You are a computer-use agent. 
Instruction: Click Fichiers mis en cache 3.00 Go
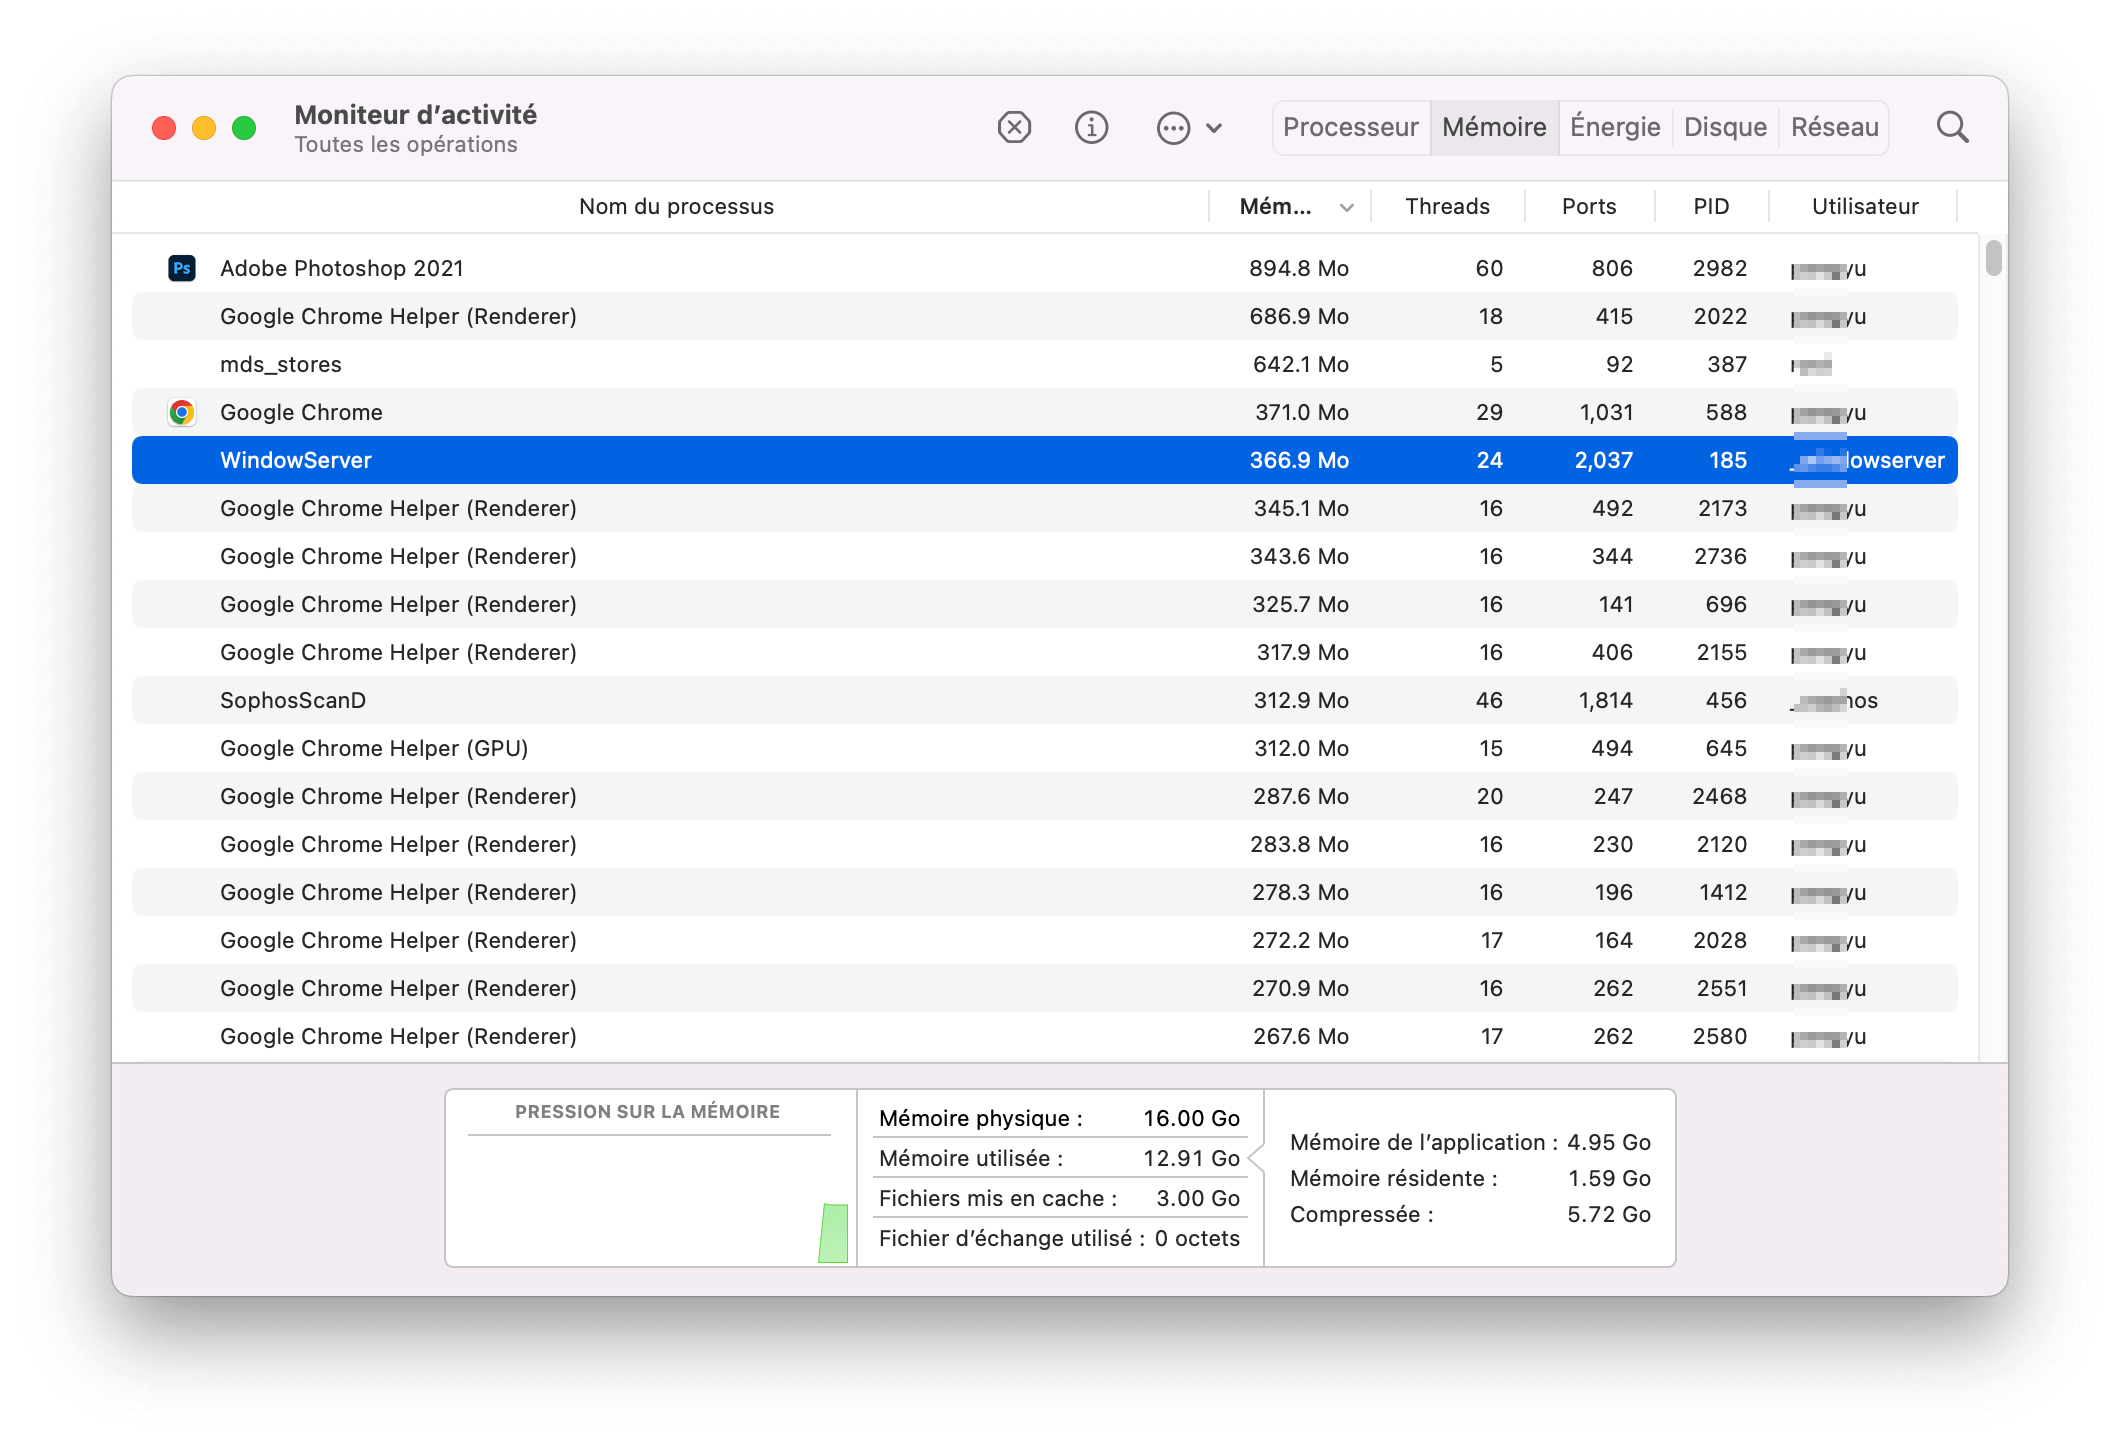click(x=1059, y=1198)
